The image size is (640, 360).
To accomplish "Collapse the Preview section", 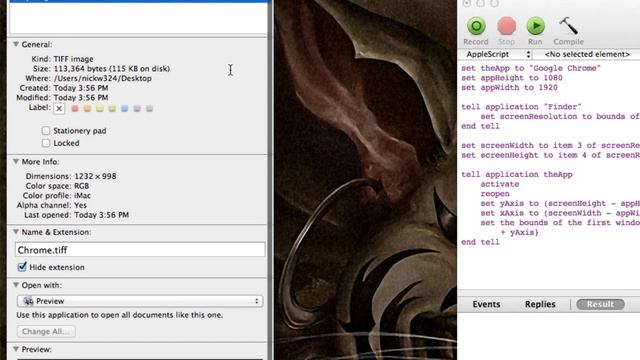I will pos(16,349).
